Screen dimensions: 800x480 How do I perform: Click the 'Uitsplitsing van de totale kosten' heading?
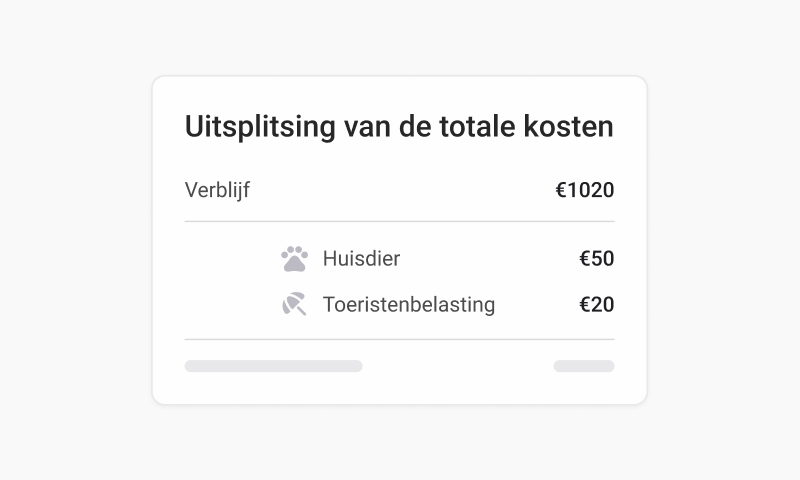[399, 128]
